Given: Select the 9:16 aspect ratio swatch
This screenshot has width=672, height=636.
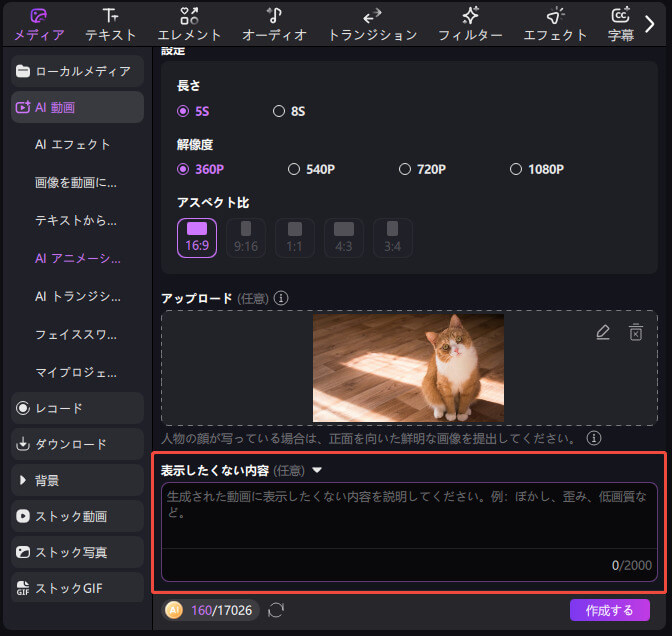Looking at the screenshot, I should coord(245,238).
